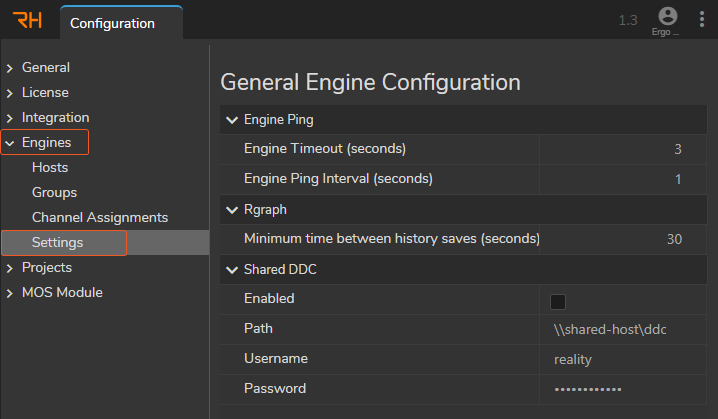Open the Groups item under Engines
This screenshot has width=718, height=419.
[54, 193]
